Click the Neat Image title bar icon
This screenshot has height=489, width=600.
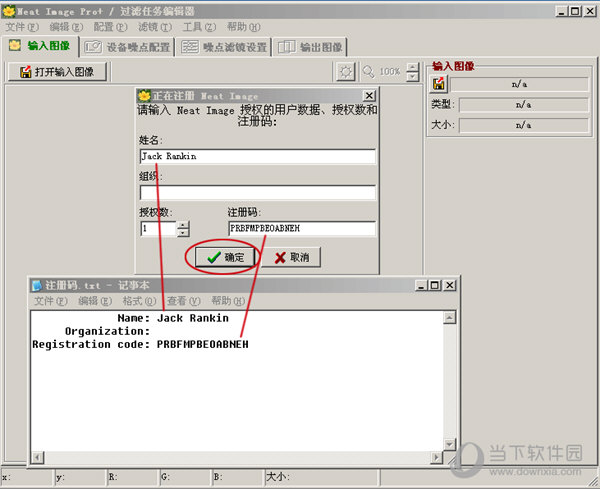tap(8, 11)
